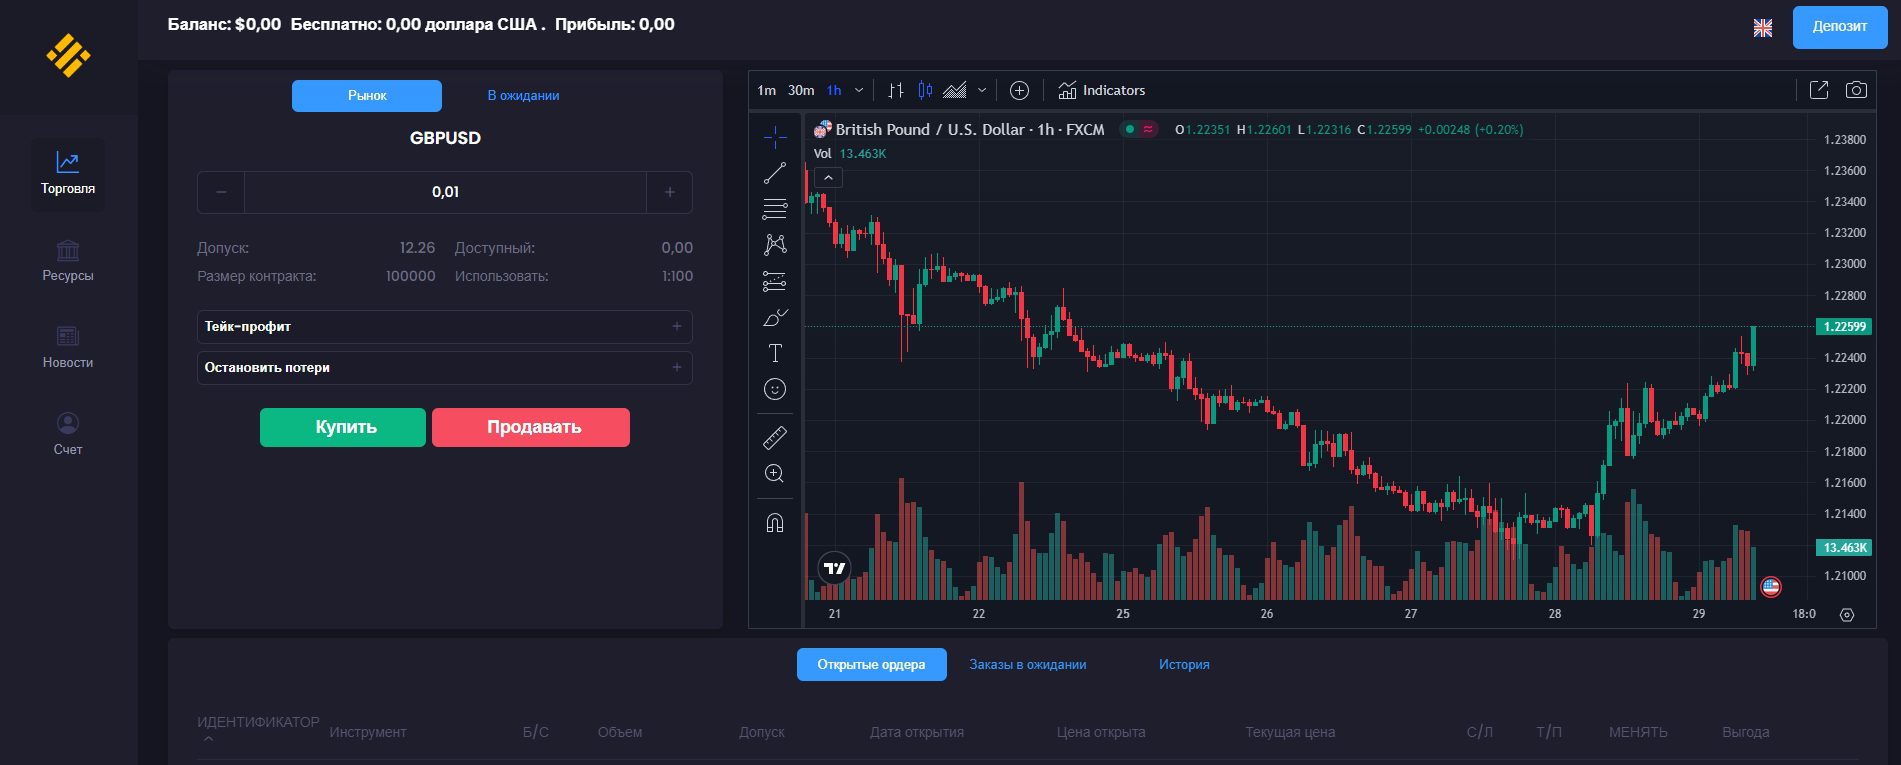Click the US flag economic event marker
Screen dimensions: 1901x765
pyautogui.click(x=1771, y=586)
